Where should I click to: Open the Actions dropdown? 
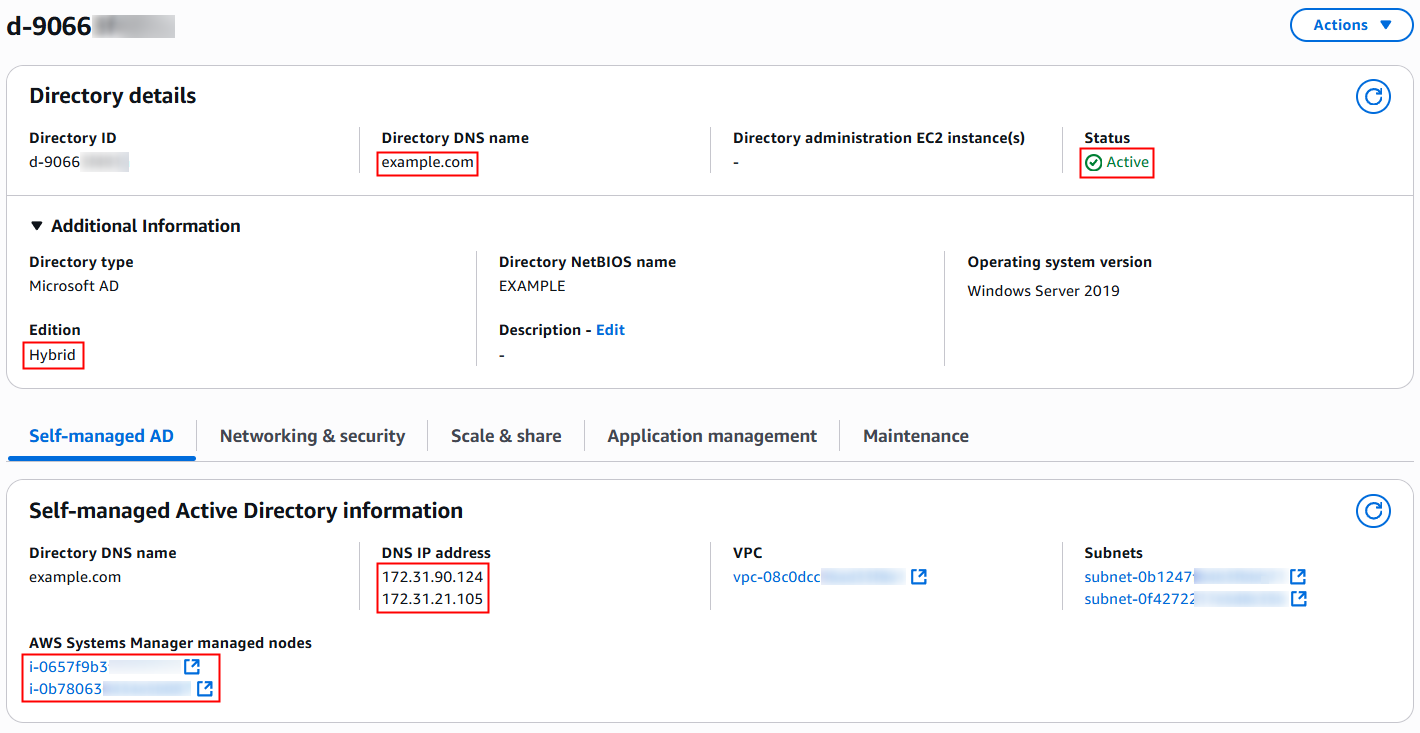click(1351, 25)
